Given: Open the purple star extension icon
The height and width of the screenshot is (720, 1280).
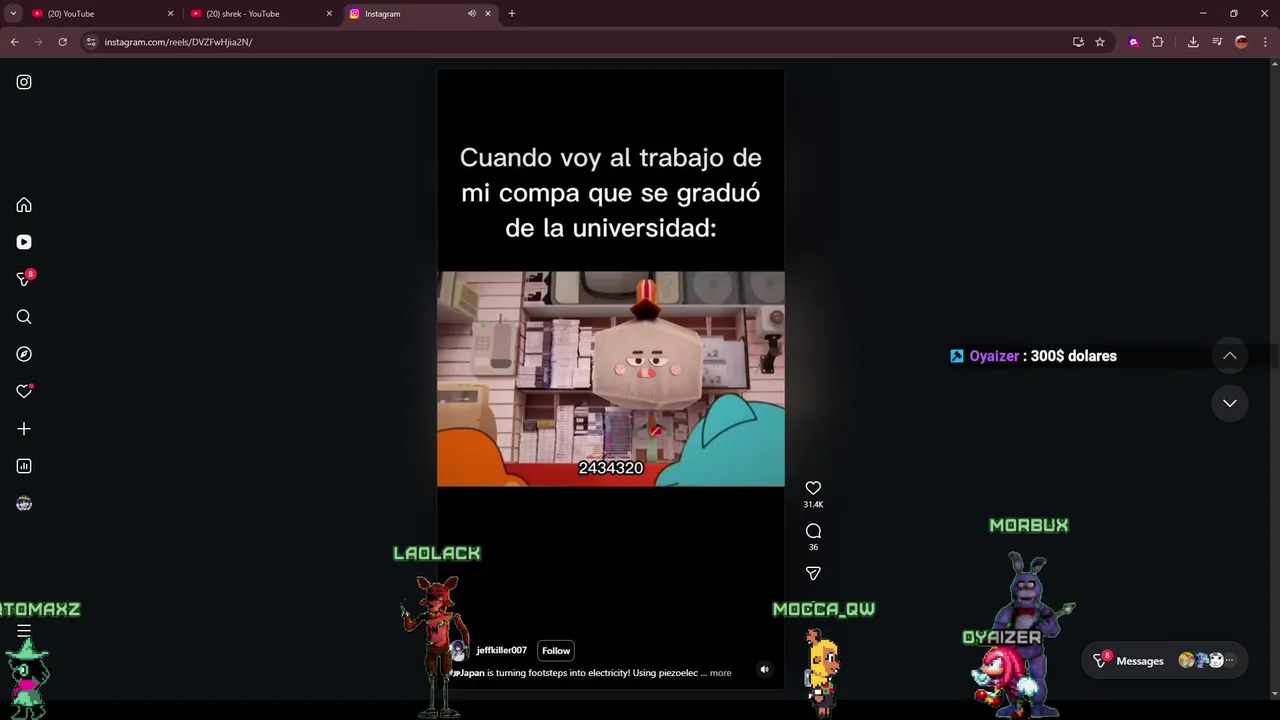Looking at the screenshot, I should tap(1133, 42).
